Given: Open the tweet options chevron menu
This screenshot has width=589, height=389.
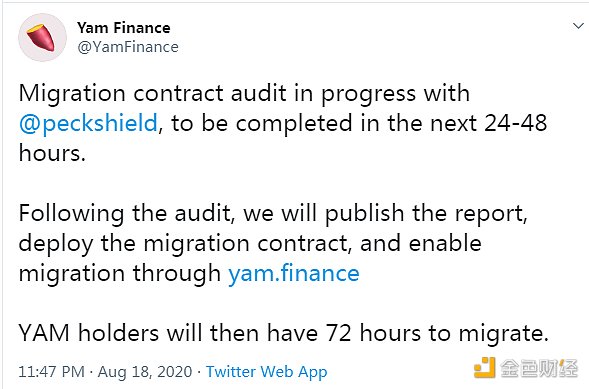Looking at the screenshot, I should [x=578, y=26].
